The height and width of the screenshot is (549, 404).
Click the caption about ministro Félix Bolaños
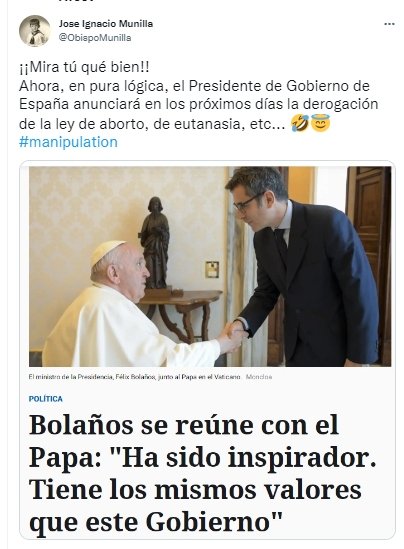(134, 377)
